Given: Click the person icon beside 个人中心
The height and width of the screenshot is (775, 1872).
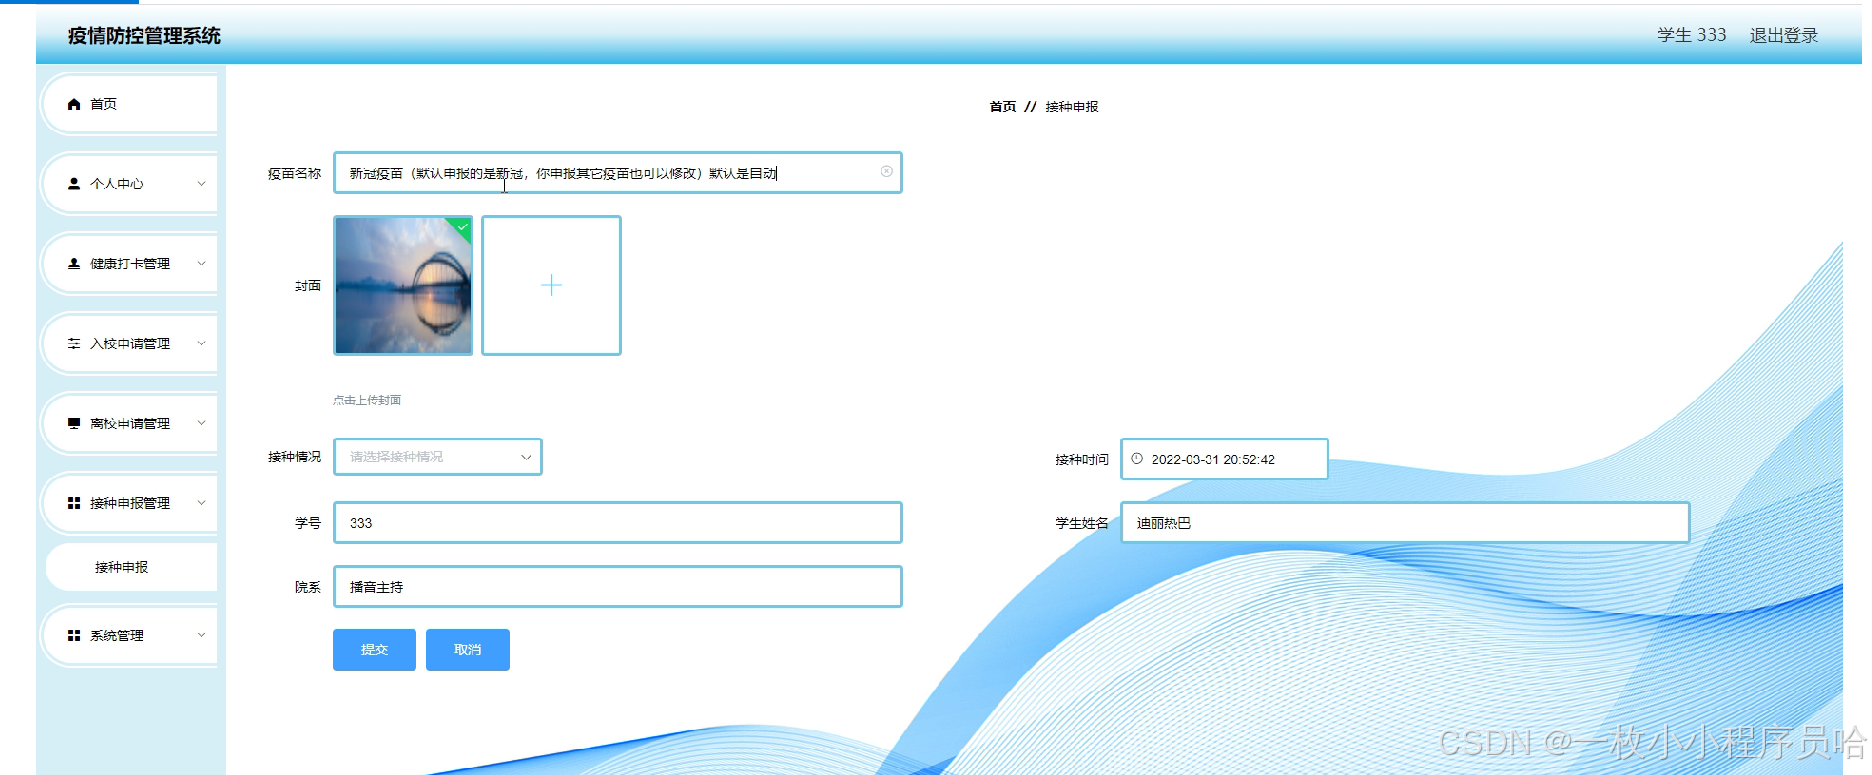Looking at the screenshot, I should 74,184.
